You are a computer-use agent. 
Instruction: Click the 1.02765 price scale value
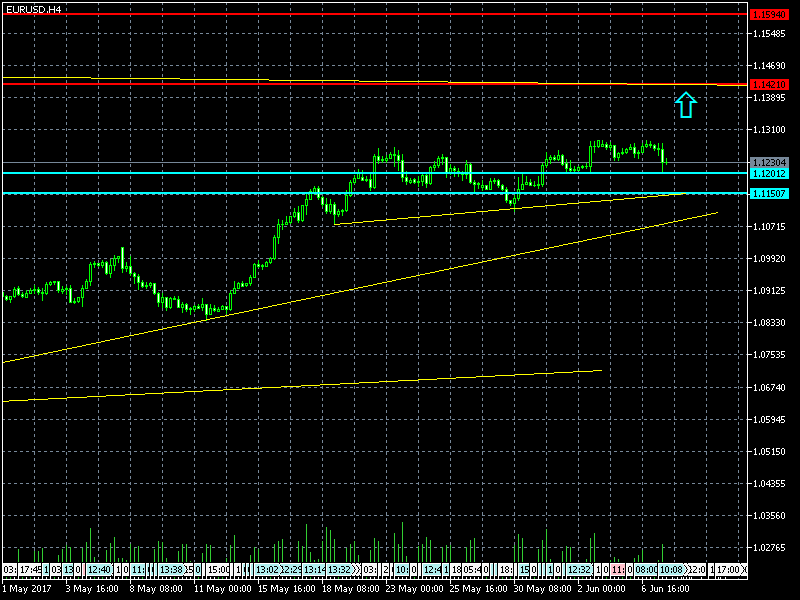(x=769, y=548)
